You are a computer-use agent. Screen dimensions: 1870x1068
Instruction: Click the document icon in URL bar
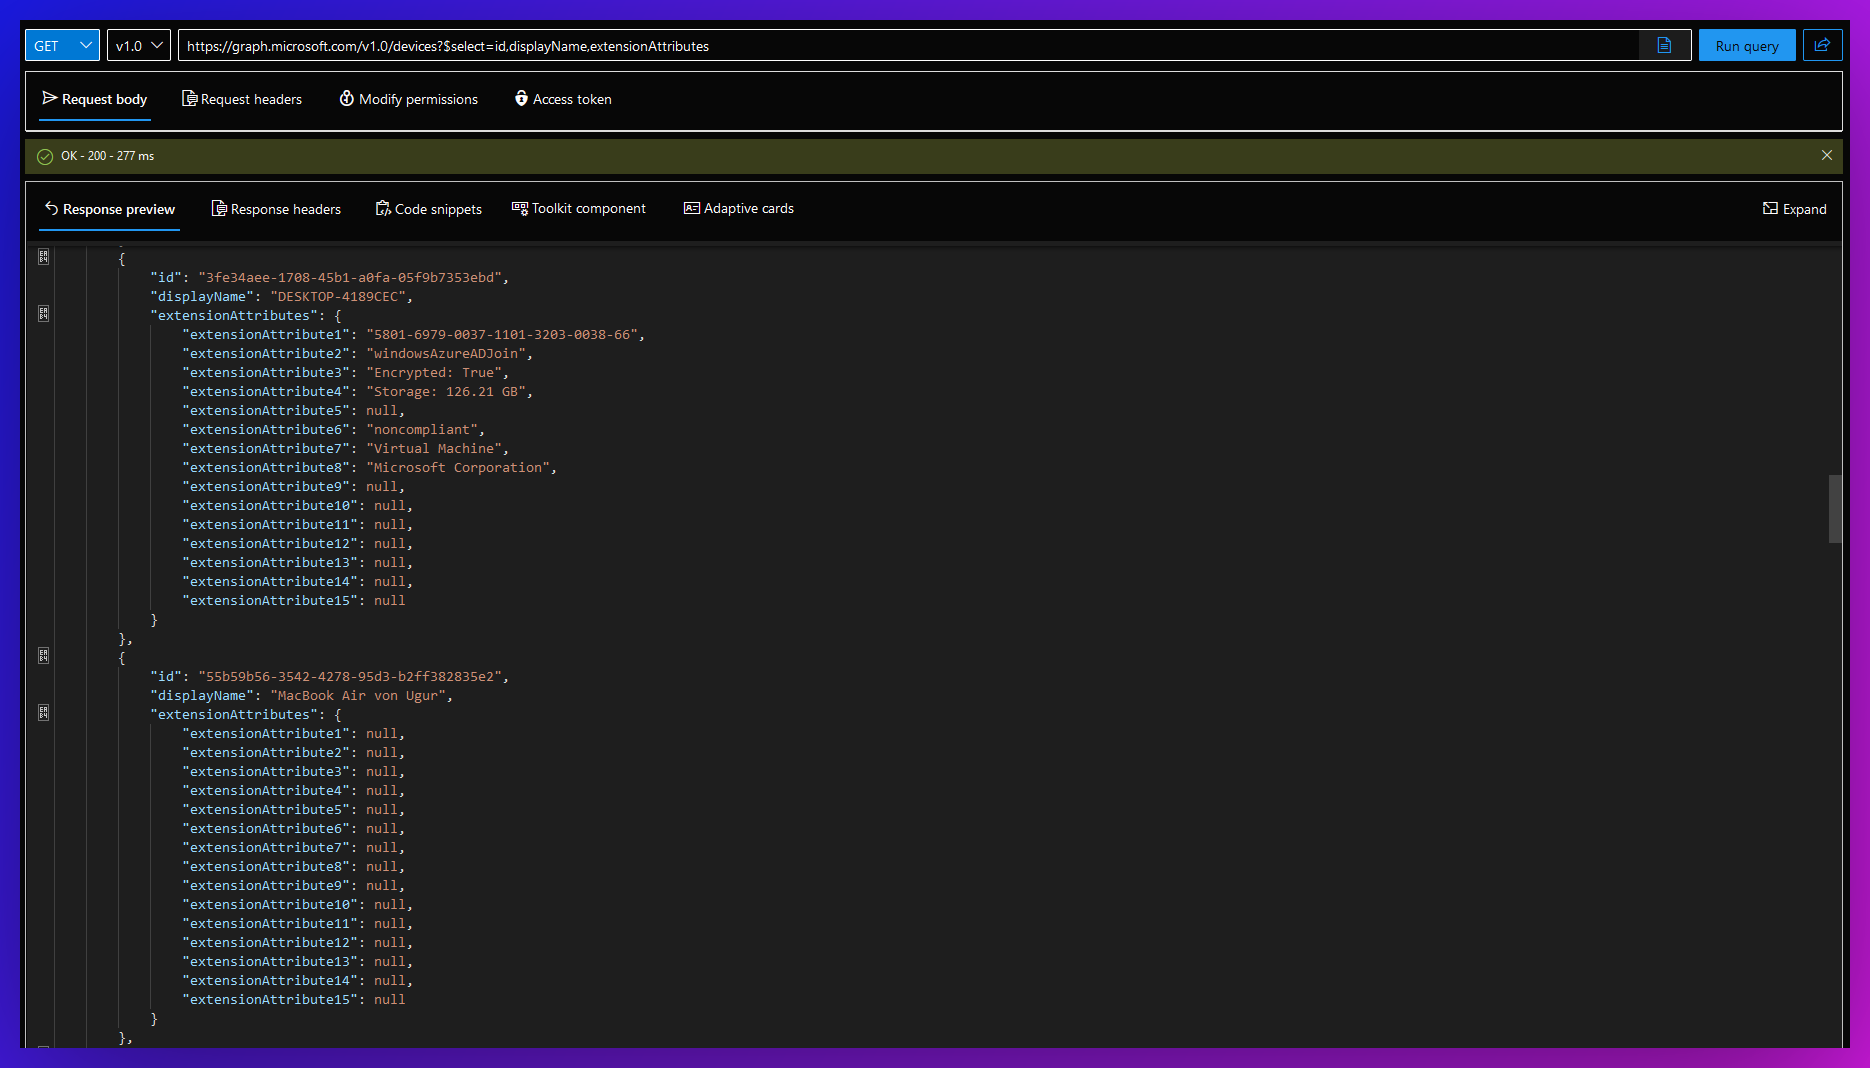tap(1664, 45)
